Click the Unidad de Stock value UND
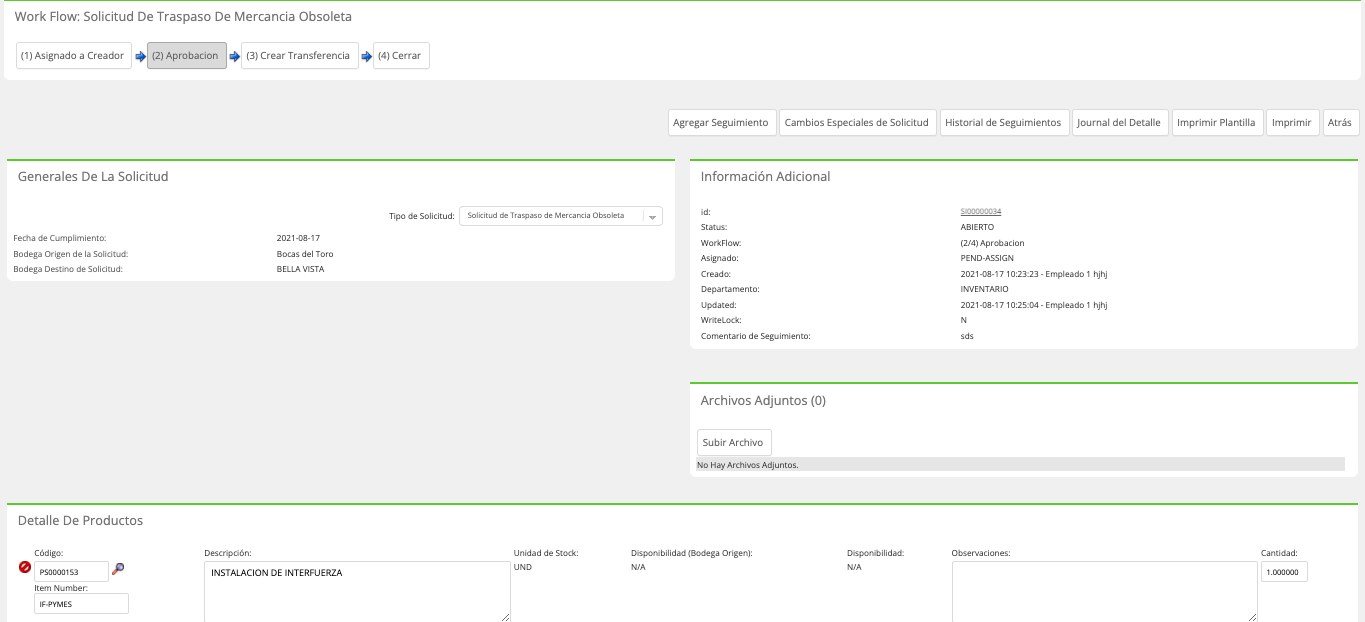The height and width of the screenshot is (622, 1365). pos(523,567)
